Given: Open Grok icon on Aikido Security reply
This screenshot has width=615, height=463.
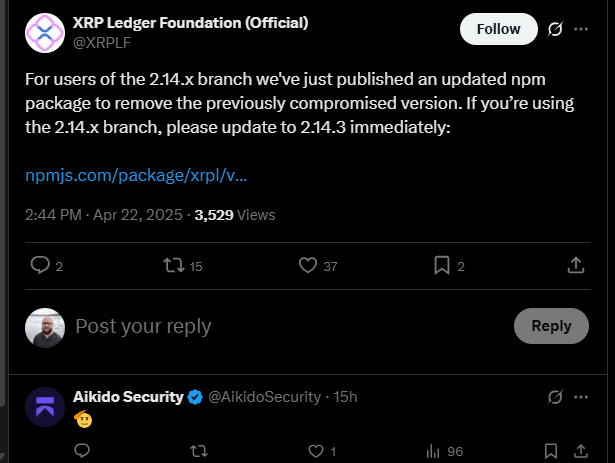Looking at the screenshot, I should pyautogui.click(x=555, y=397).
